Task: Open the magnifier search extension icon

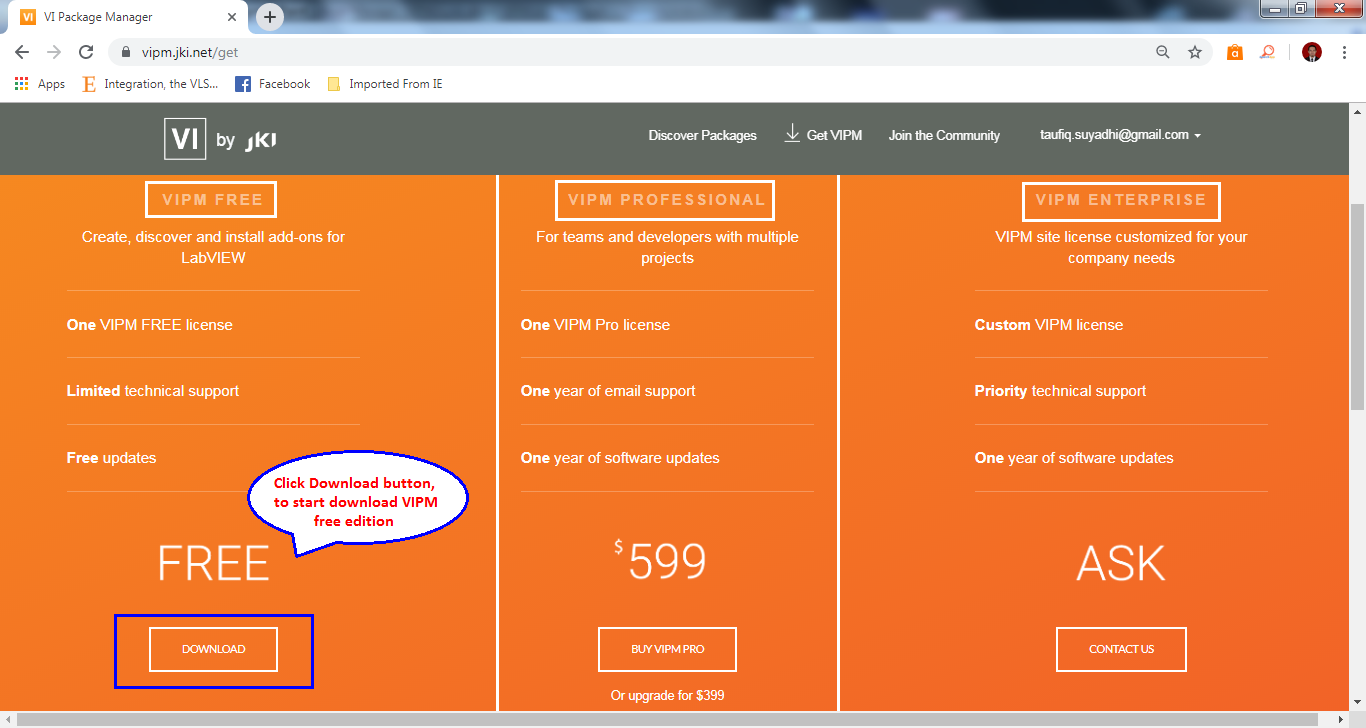Action: tap(1267, 51)
